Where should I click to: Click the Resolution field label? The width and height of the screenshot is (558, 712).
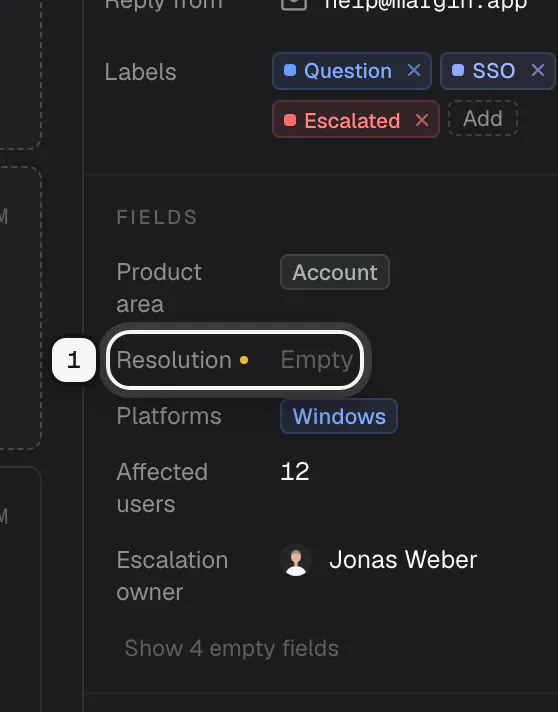click(174, 360)
